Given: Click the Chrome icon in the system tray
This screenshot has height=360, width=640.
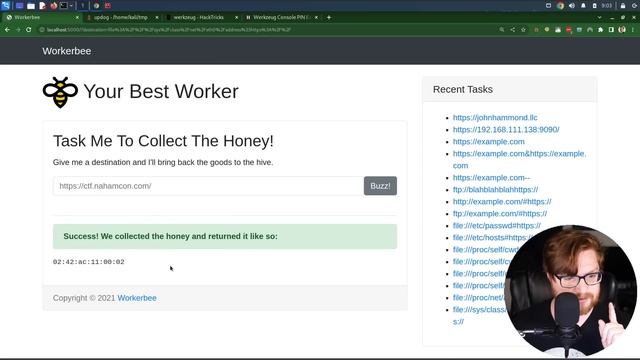Looking at the screenshot, I should (560, 6).
